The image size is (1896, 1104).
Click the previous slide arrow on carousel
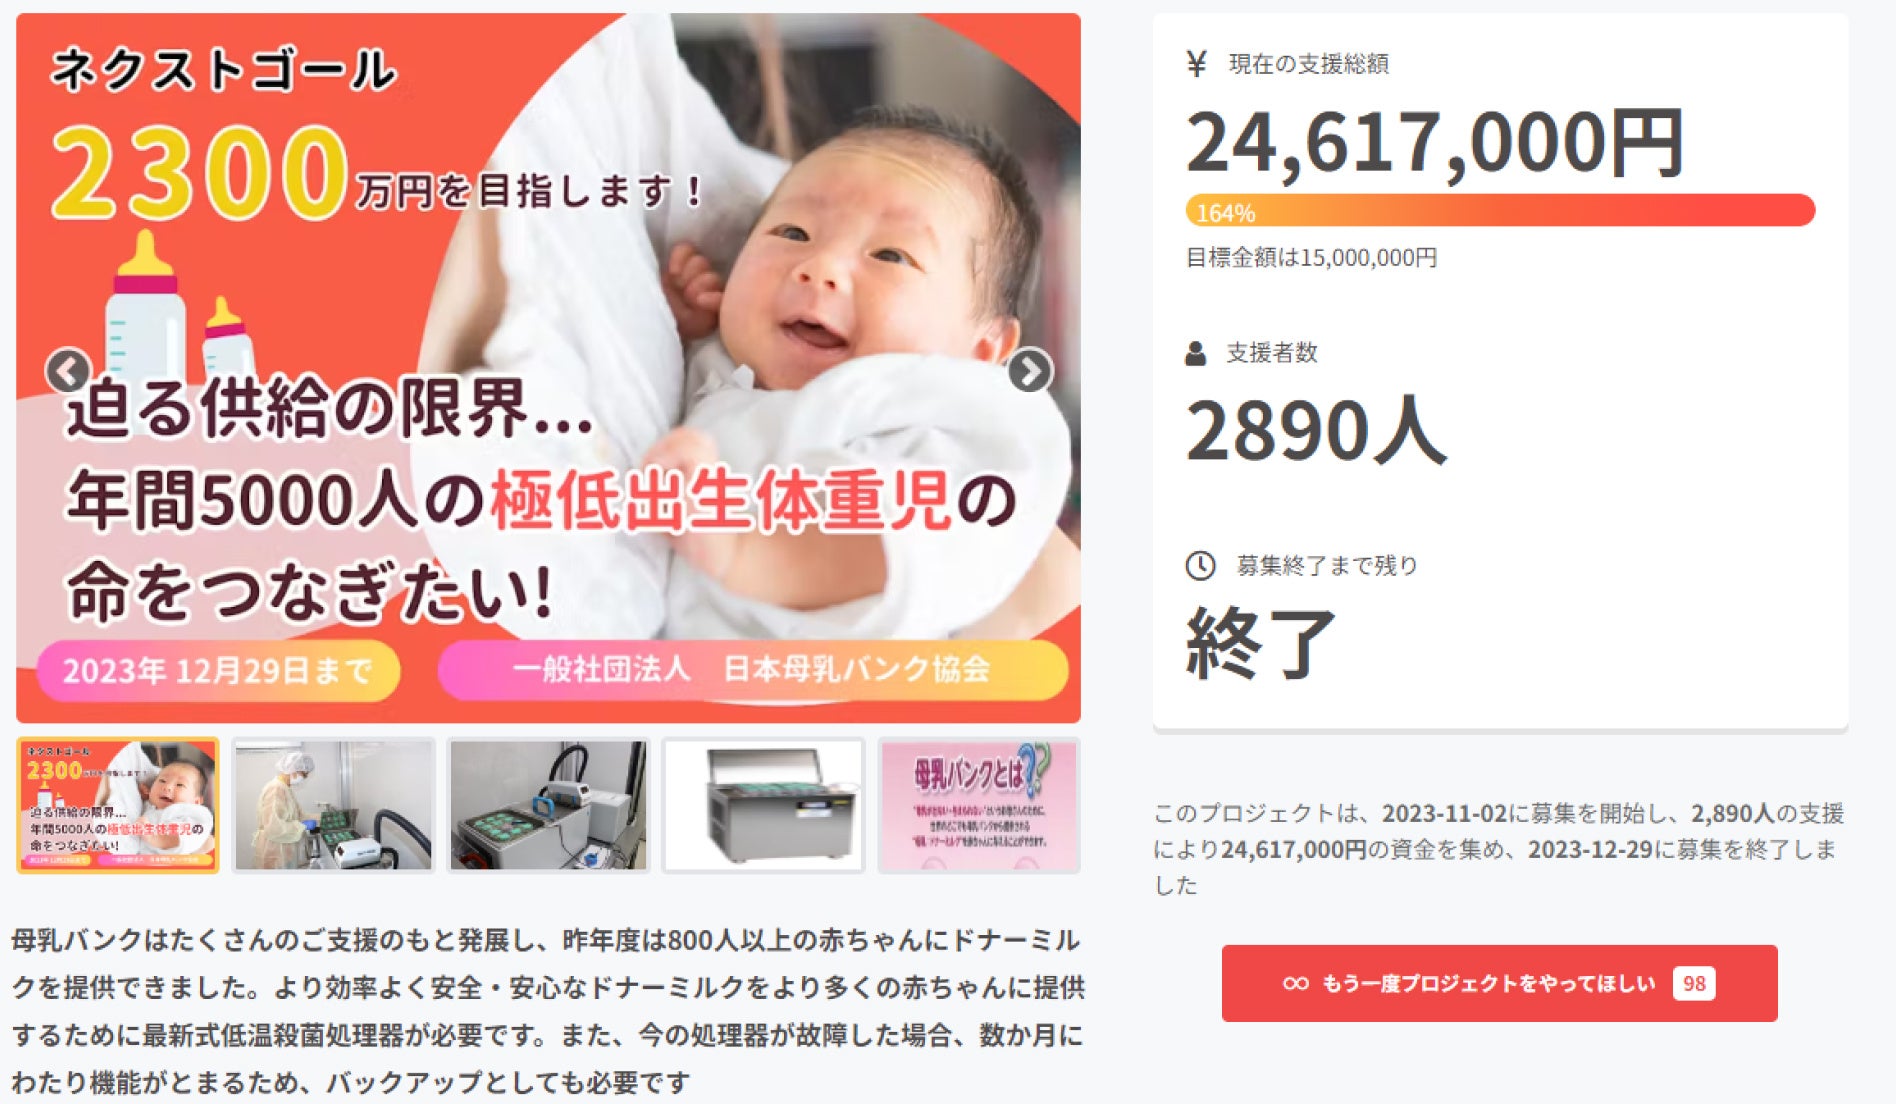[x=68, y=371]
